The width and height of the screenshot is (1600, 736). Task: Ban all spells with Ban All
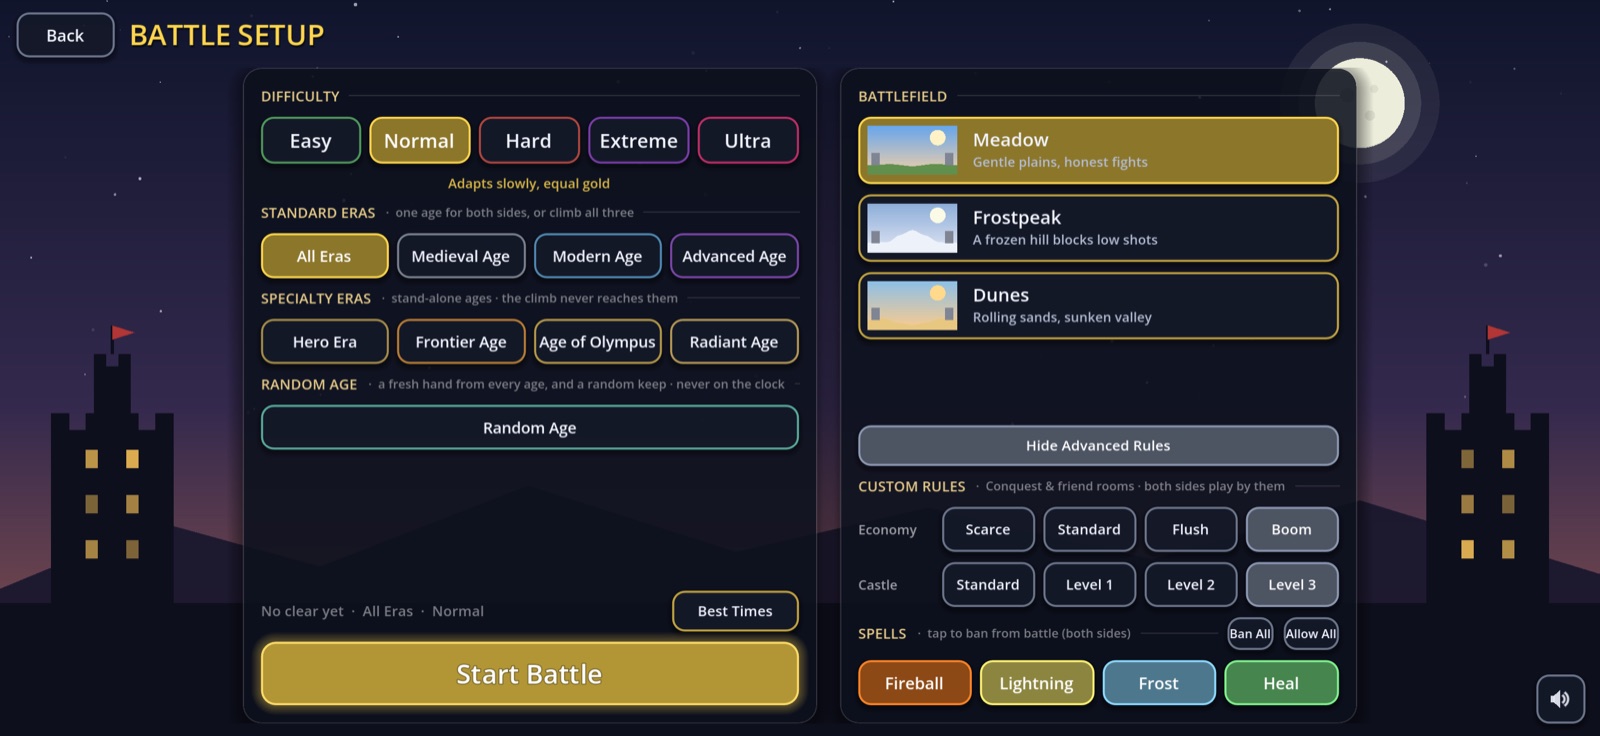click(x=1250, y=634)
